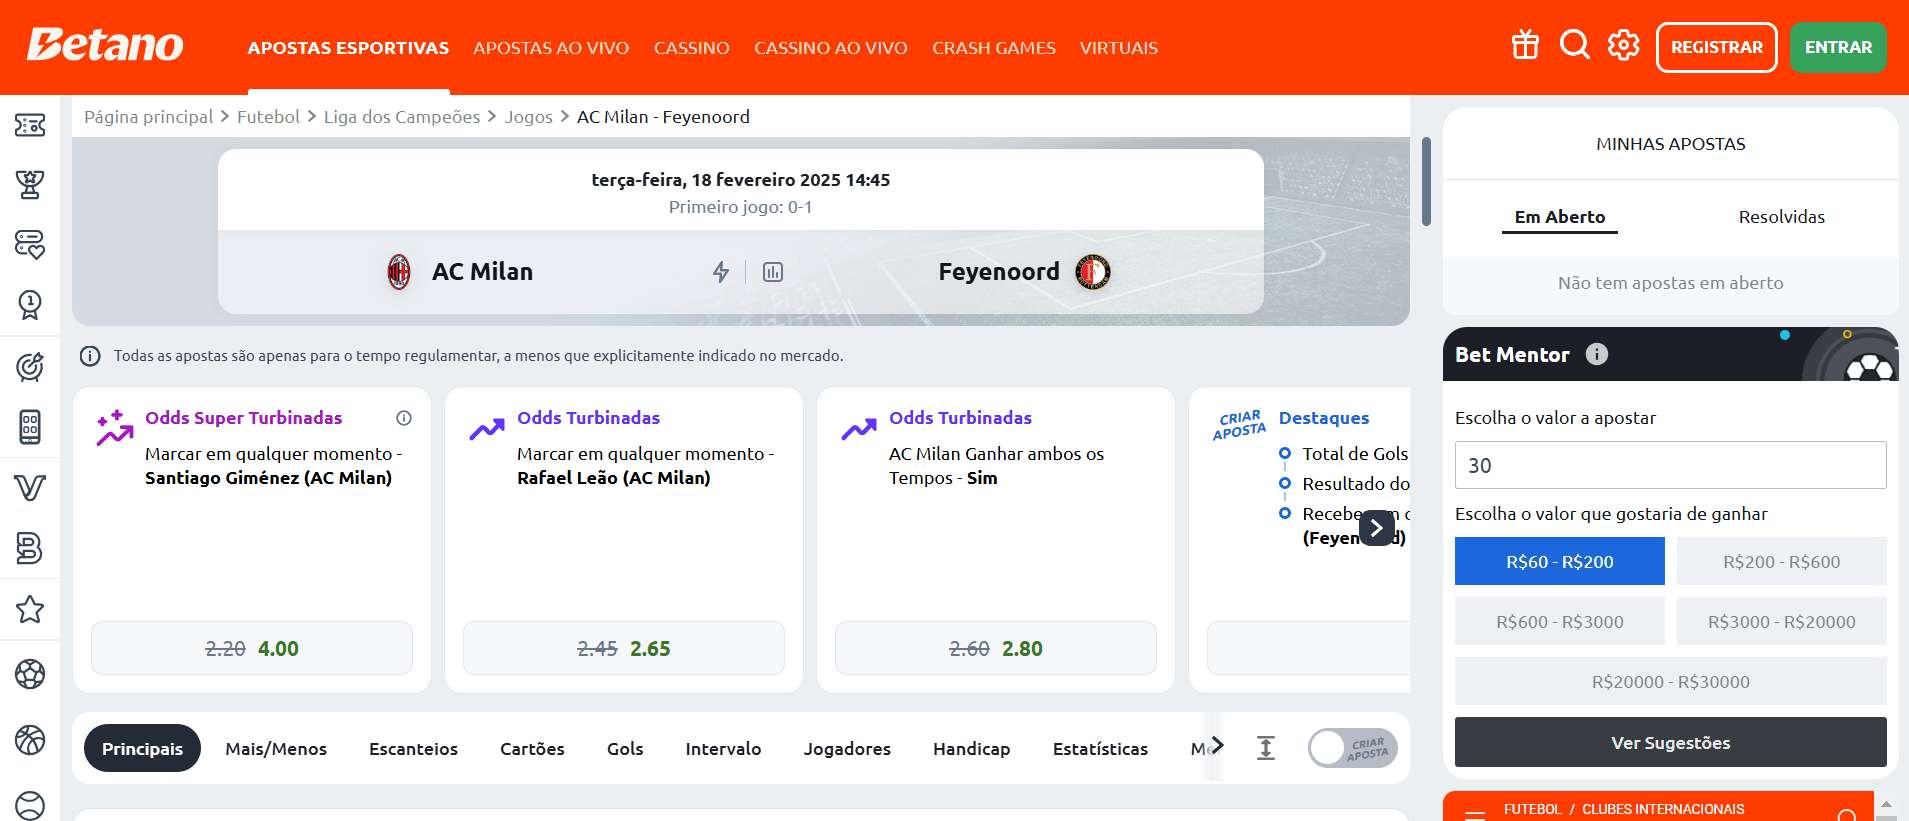
Task: Select the basketball sidebar icon
Action: tap(30, 740)
